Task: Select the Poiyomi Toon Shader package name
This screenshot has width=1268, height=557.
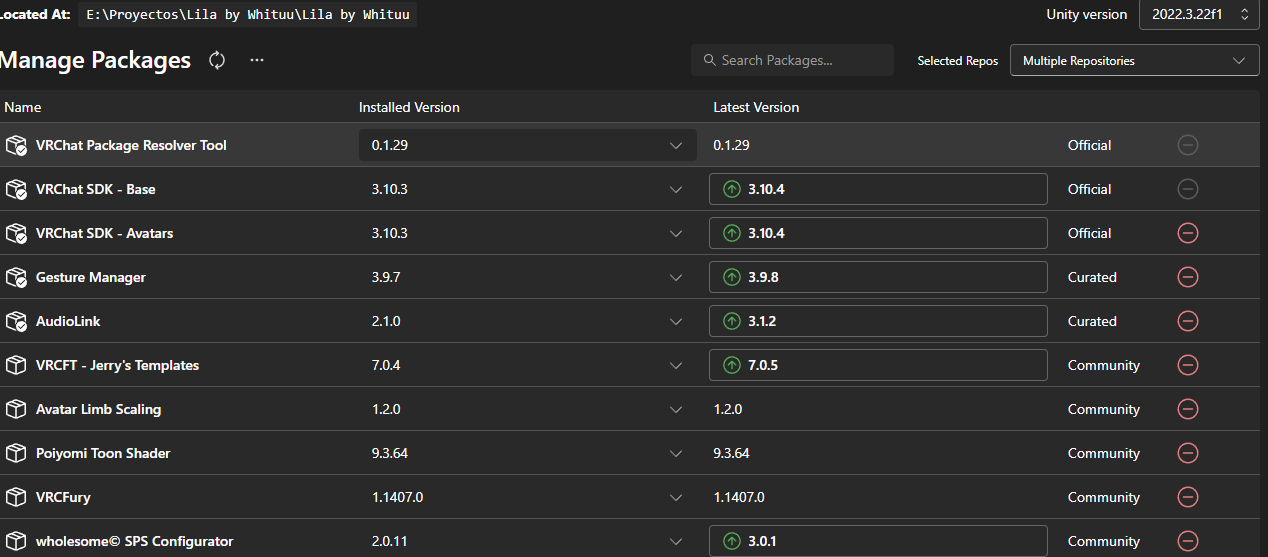Action: tap(103, 453)
